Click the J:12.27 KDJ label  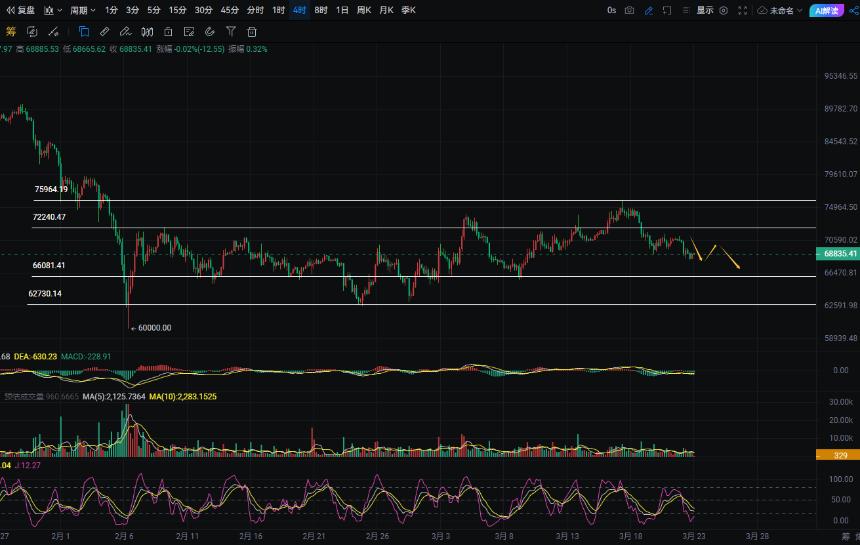pos(27,465)
